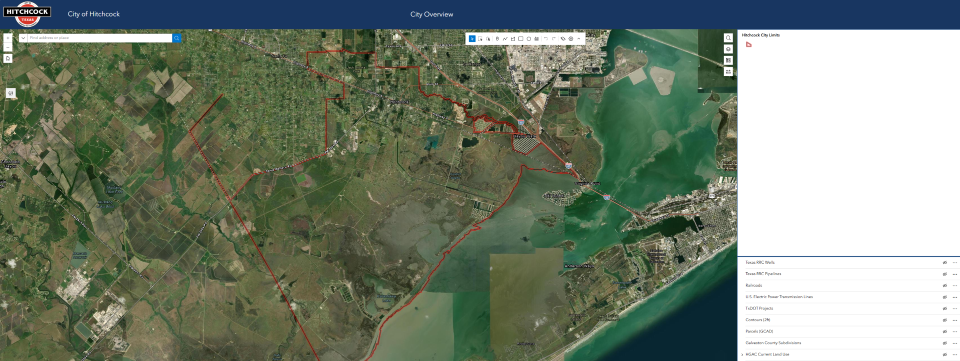Click the City Overview page title
The image size is (960, 361).
[432, 14]
